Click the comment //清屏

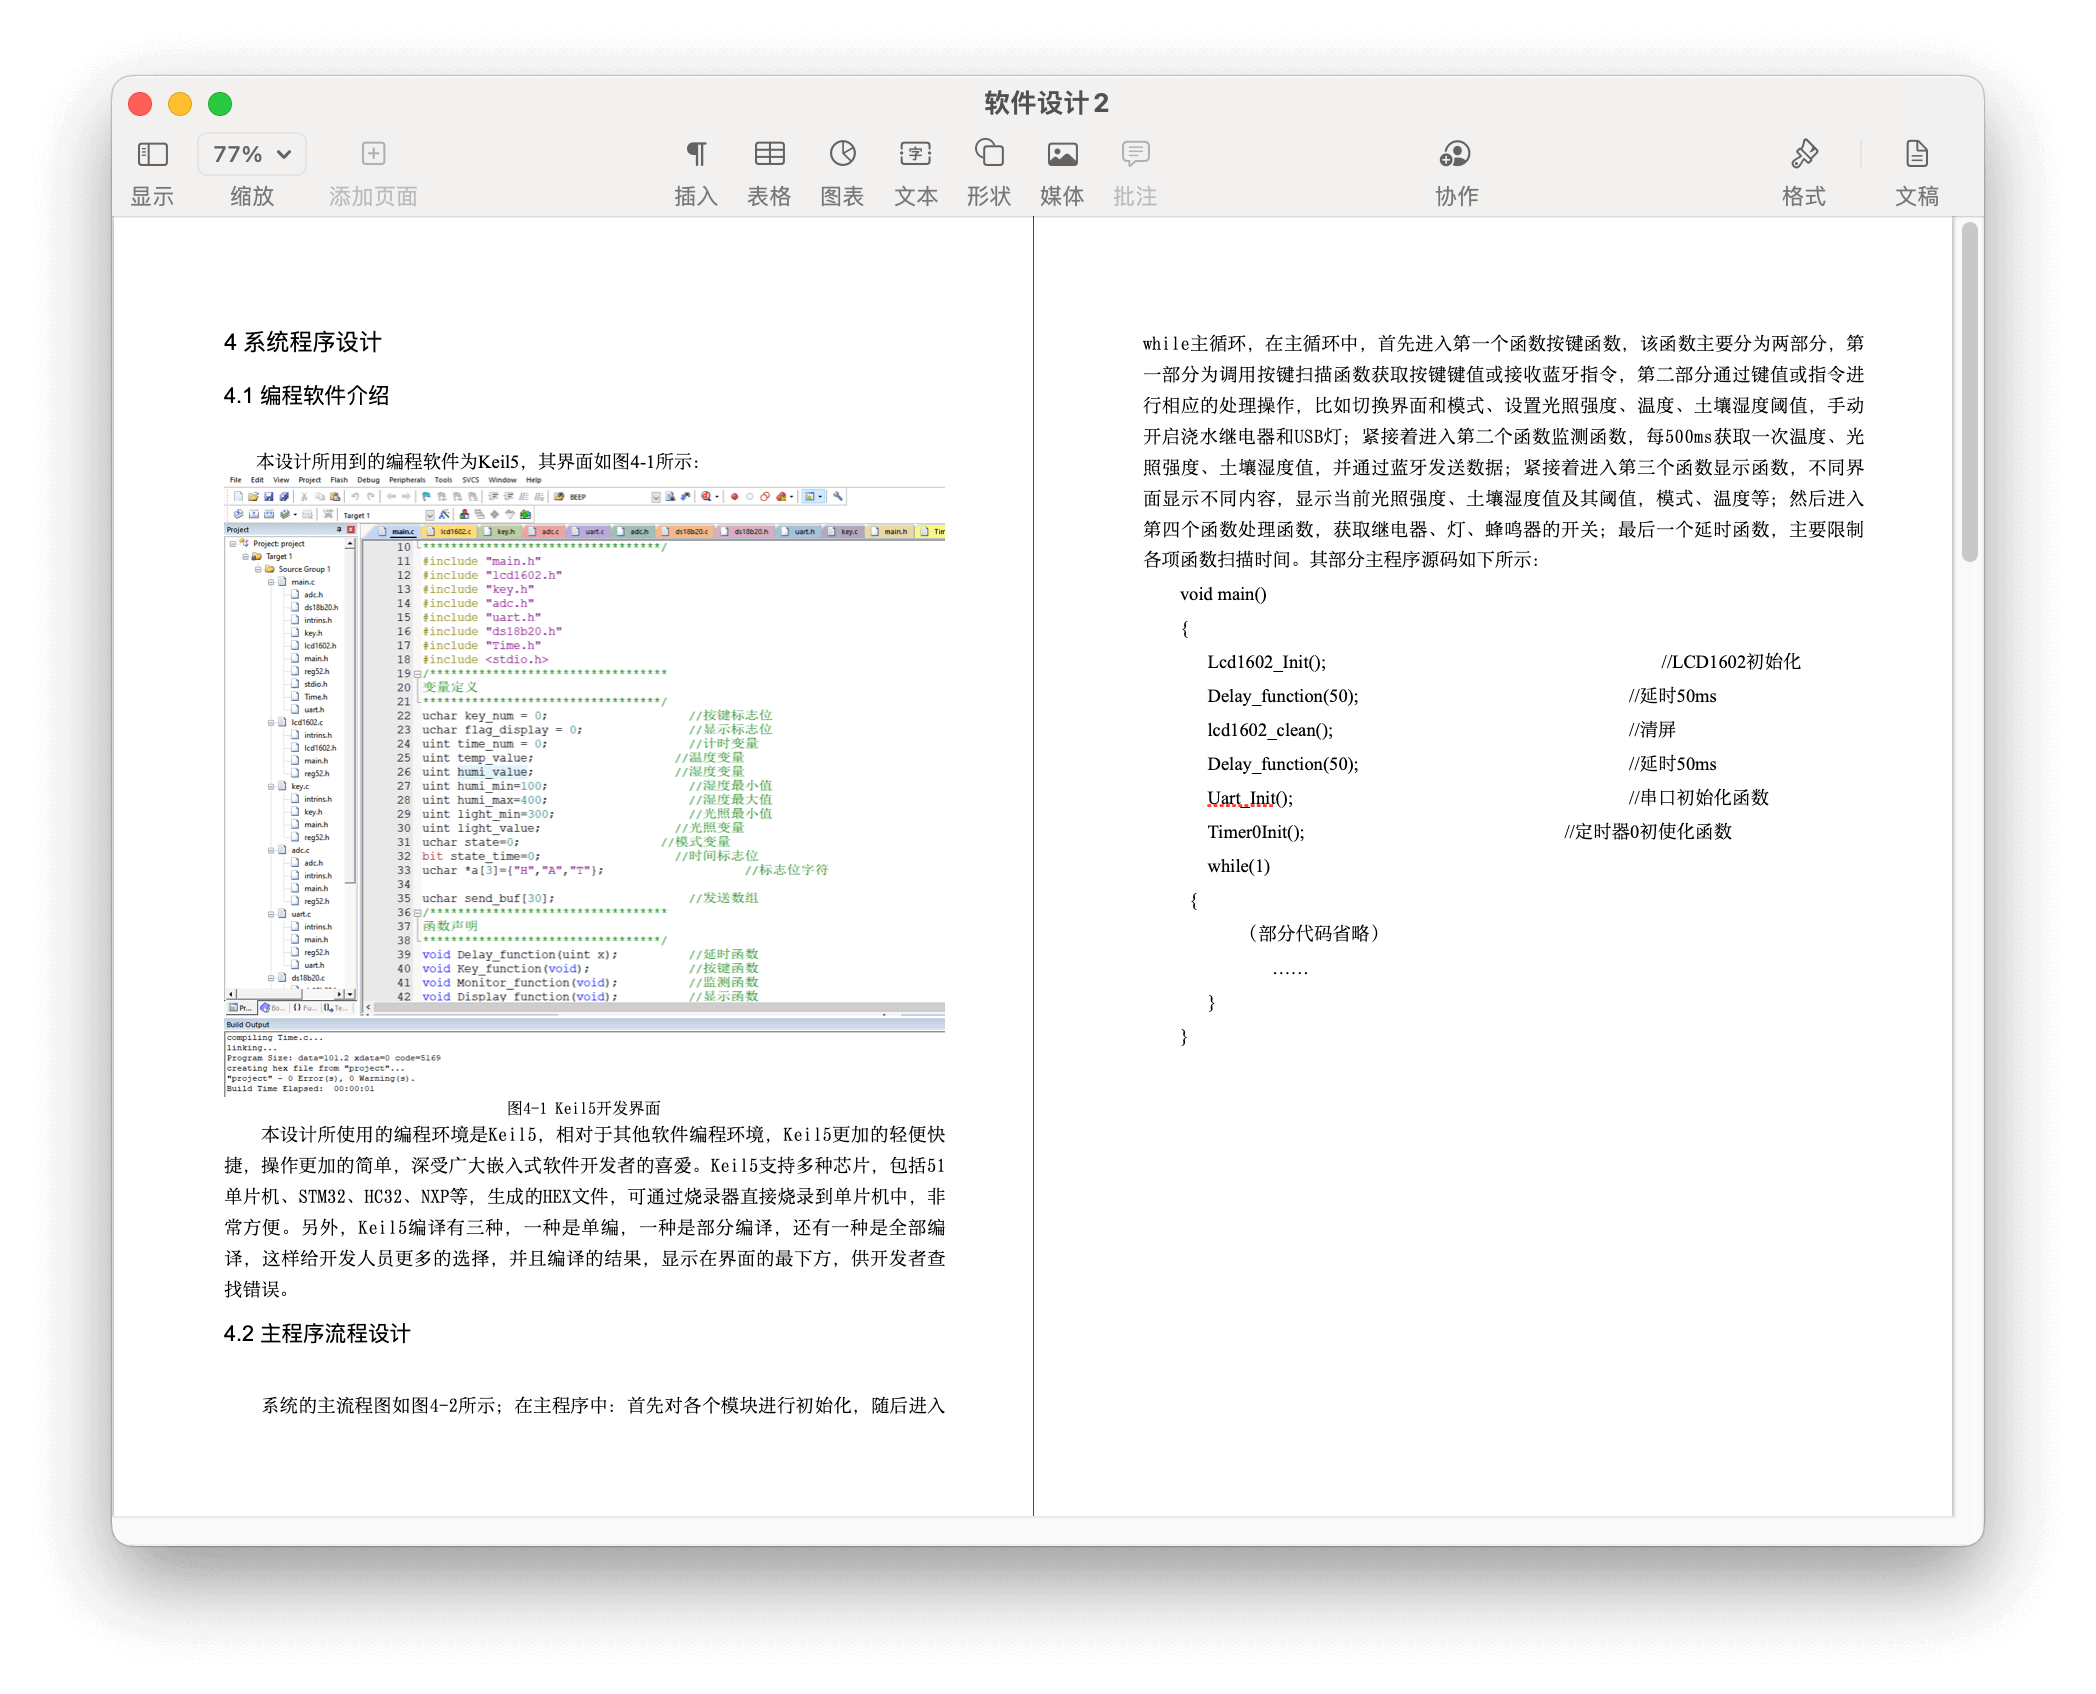point(1652,730)
